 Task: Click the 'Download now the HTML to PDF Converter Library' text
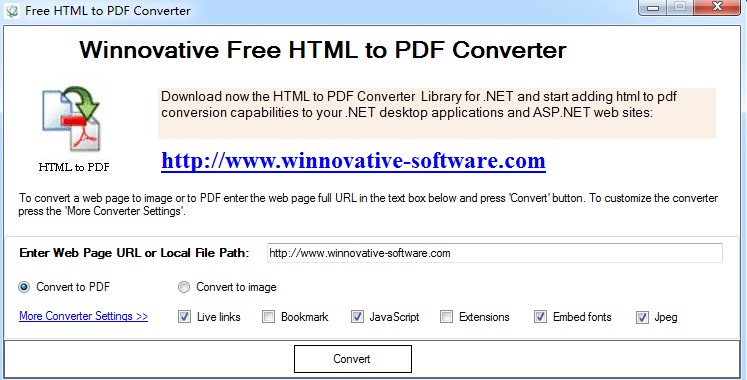tap(419, 105)
